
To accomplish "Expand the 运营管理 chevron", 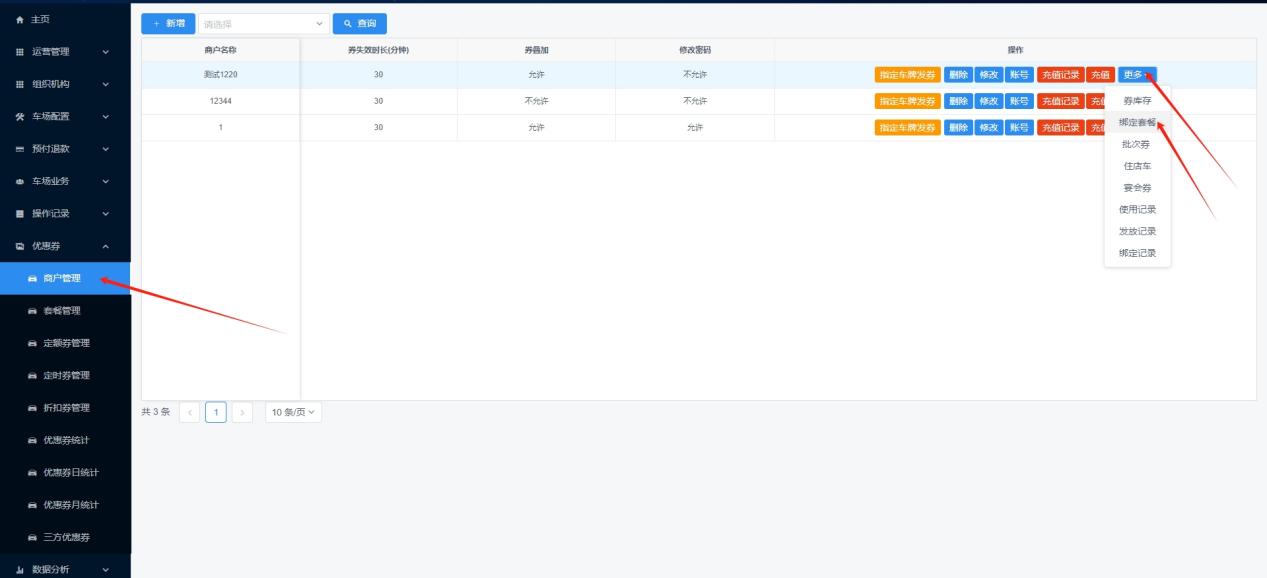I will click(106, 51).
